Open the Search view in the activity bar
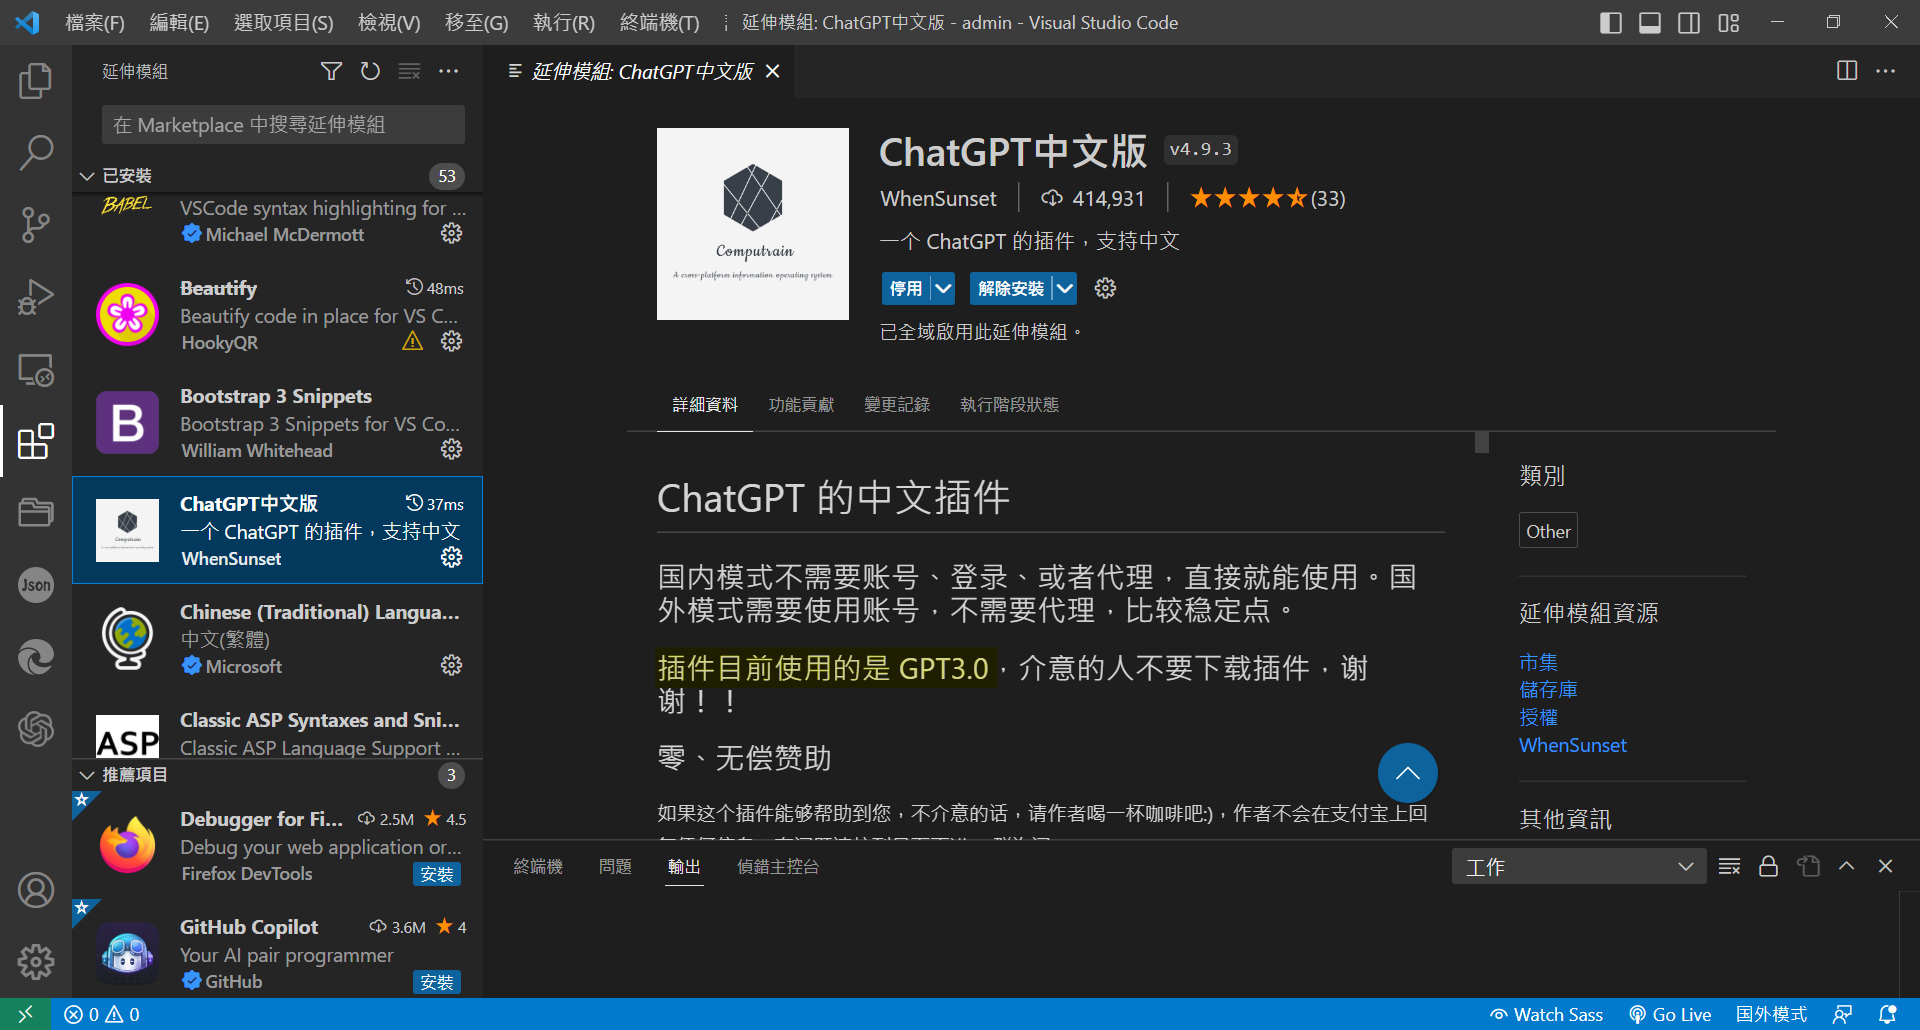This screenshot has width=1920, height=1030. (36, 152)
